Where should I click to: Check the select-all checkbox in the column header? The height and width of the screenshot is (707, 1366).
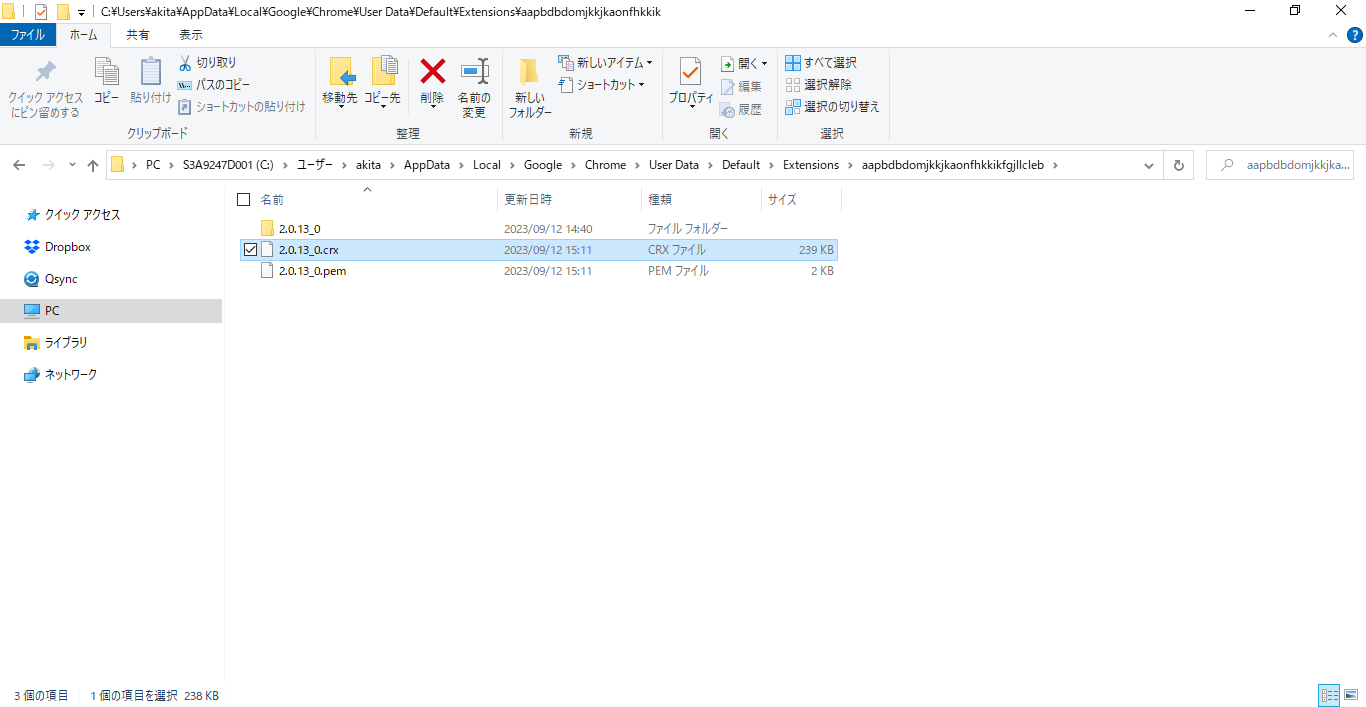[x=243, y=199]
